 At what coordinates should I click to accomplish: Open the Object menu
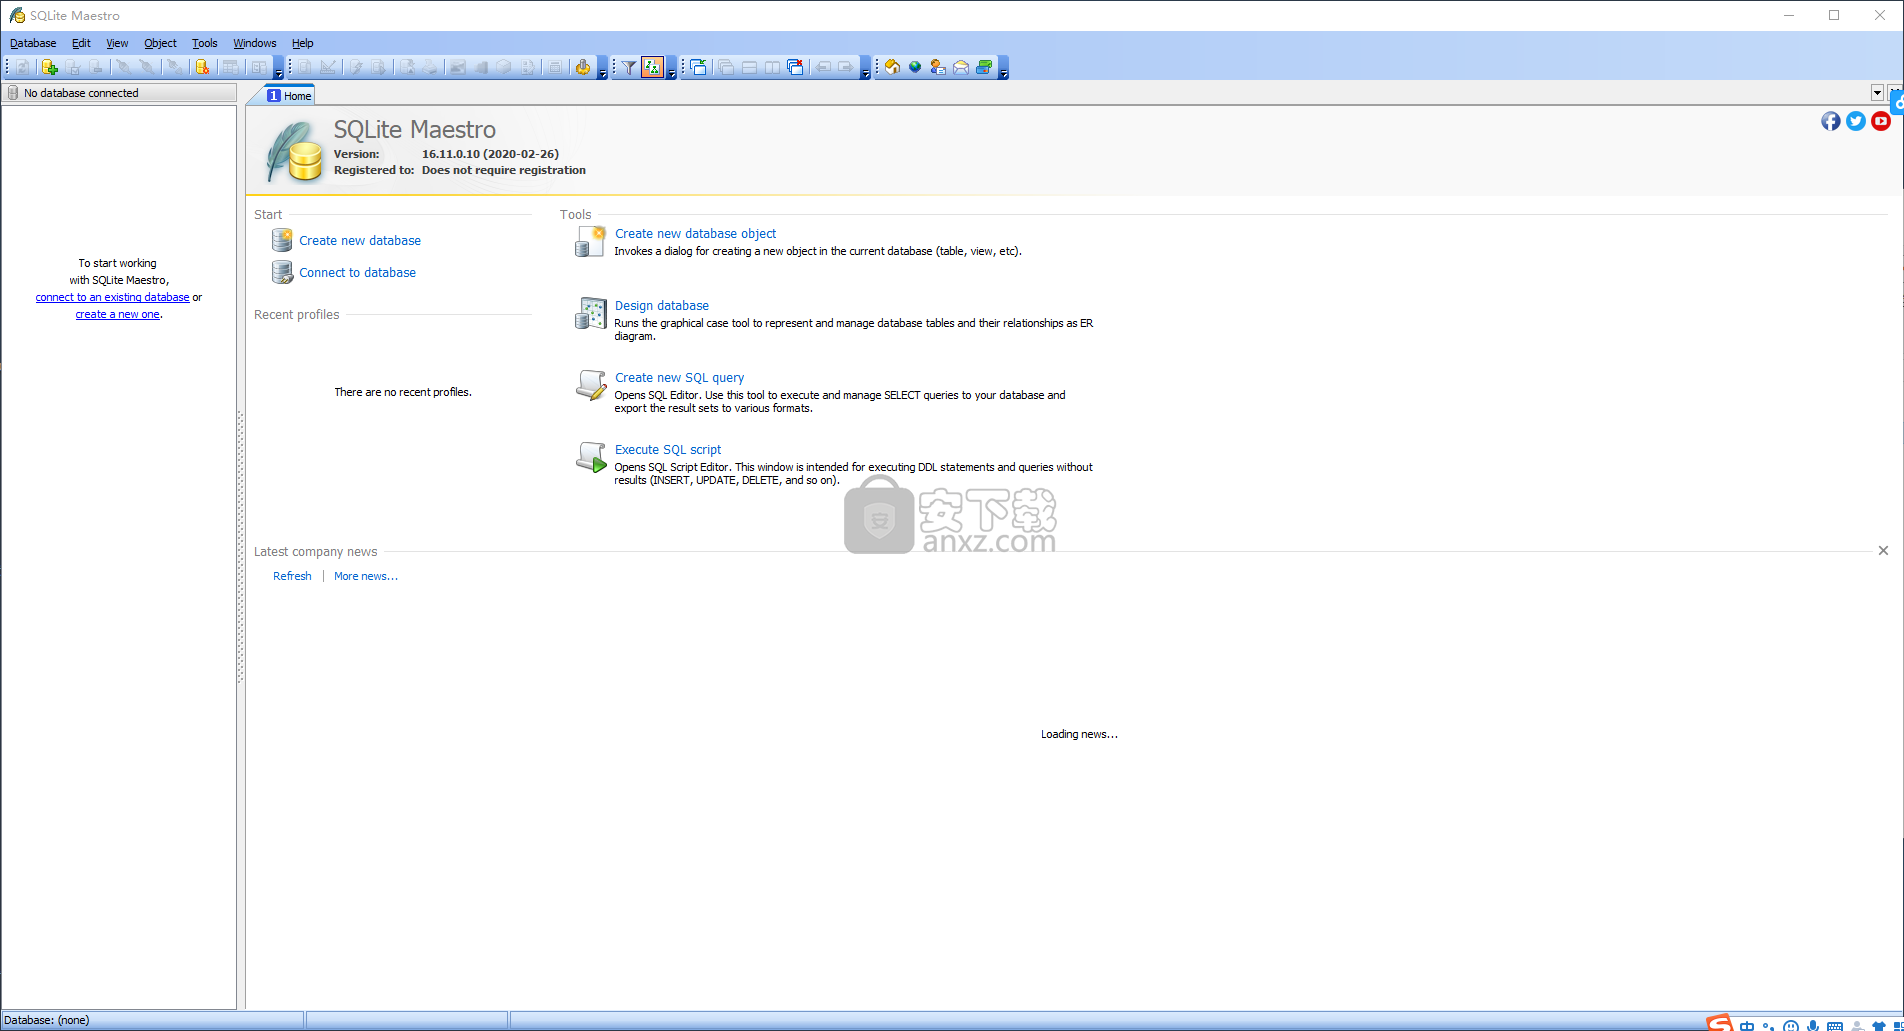(160, 43)
